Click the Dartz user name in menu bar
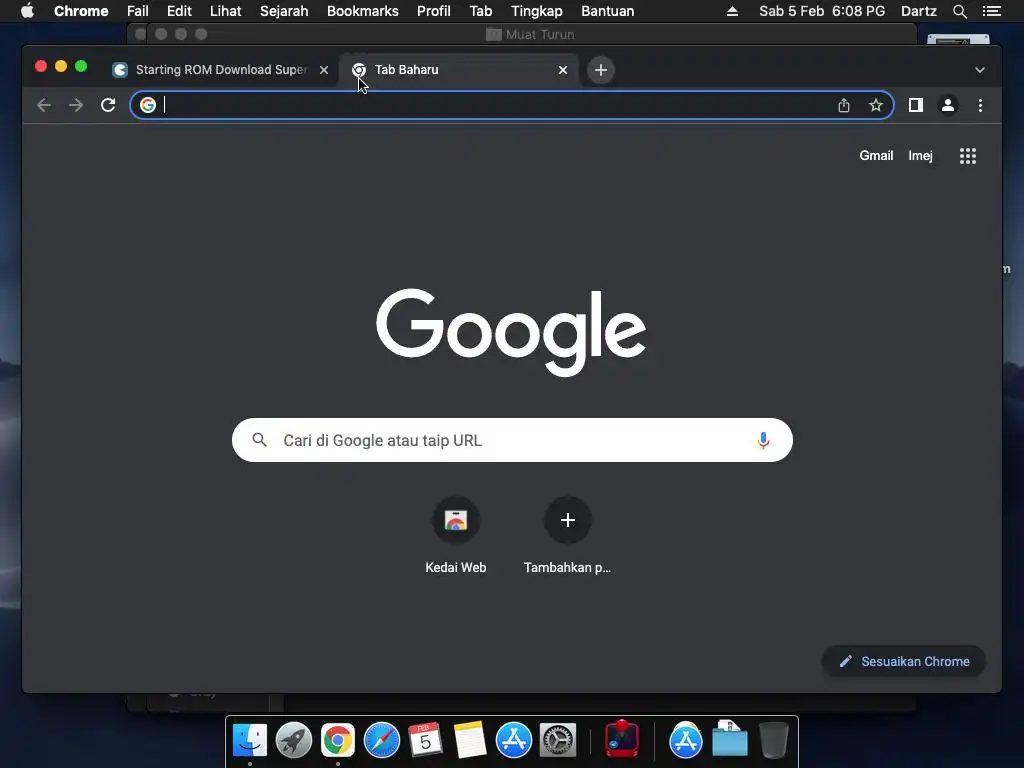The height and width of the screenshot is (768, 1024). 918,11
